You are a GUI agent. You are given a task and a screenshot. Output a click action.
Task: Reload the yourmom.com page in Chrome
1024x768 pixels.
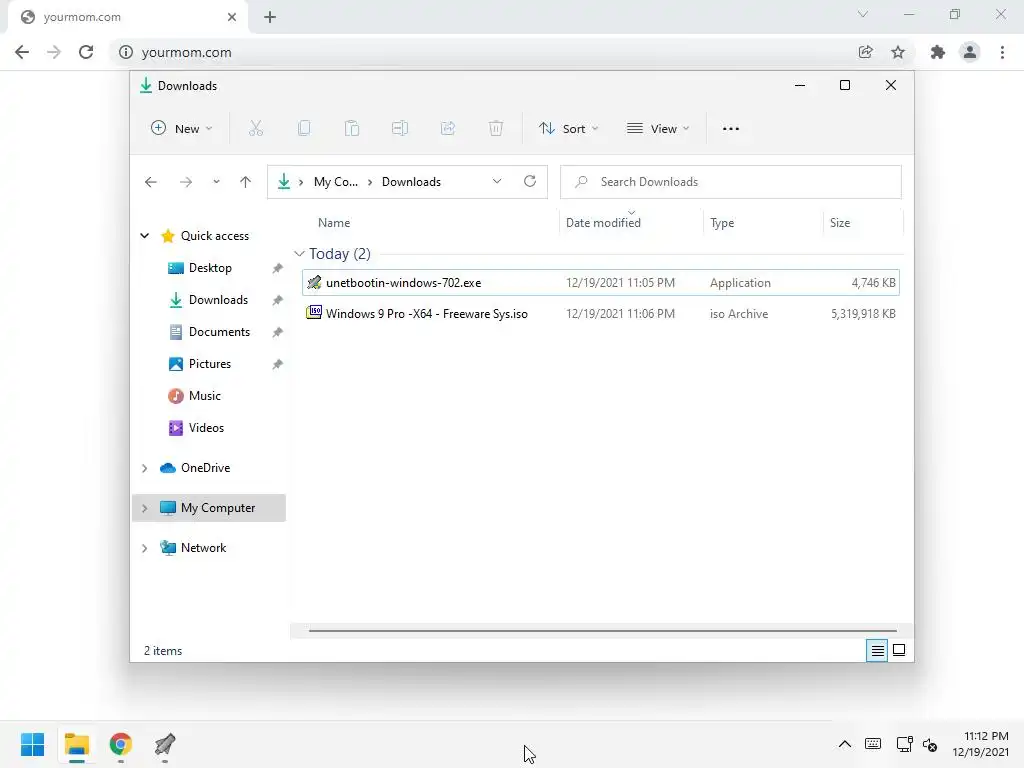86,52
